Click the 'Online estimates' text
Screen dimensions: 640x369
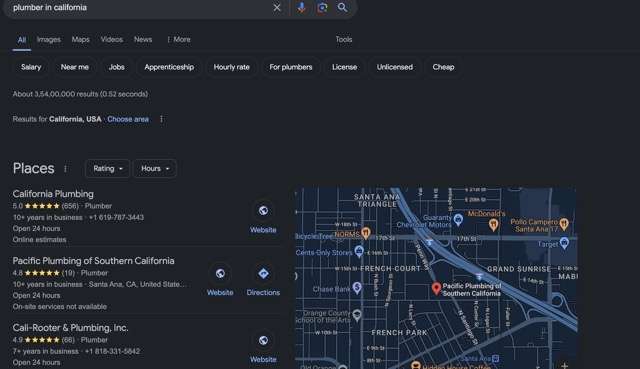click(x=40, y=240)
